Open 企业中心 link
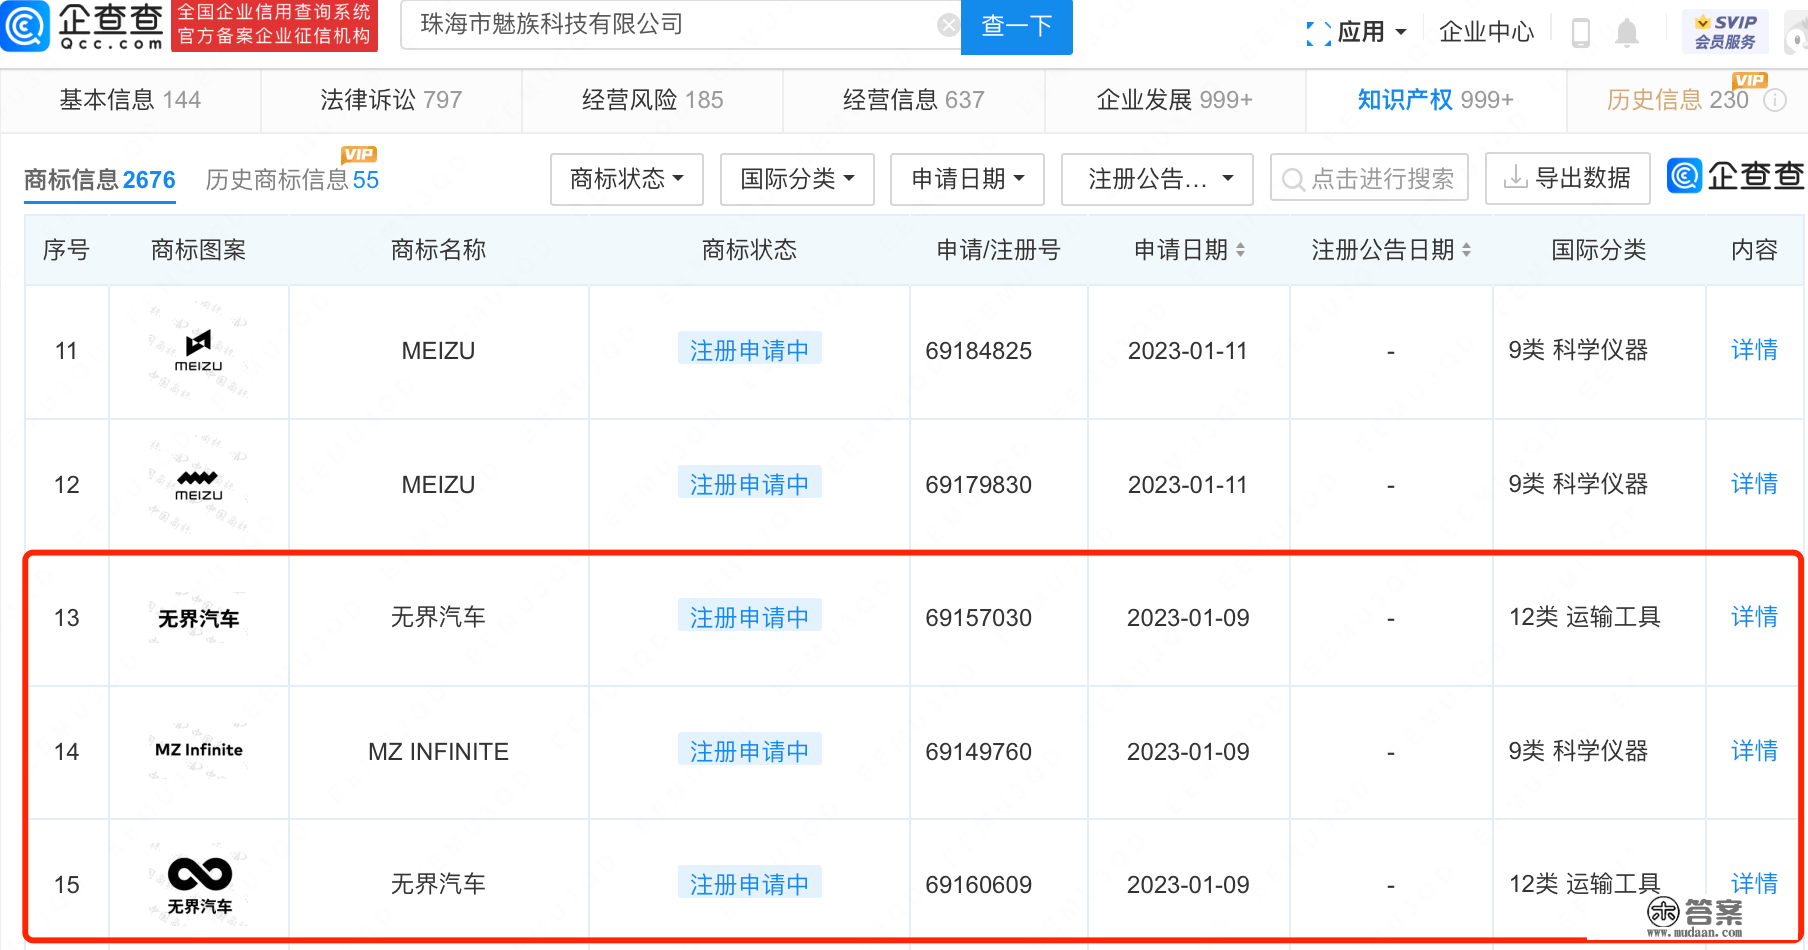 pyautogui.click(x=1486, y=33)
